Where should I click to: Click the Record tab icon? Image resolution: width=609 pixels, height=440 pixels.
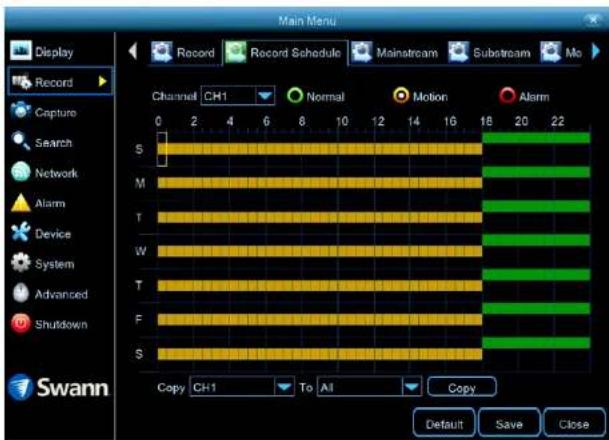click(162, 52)
